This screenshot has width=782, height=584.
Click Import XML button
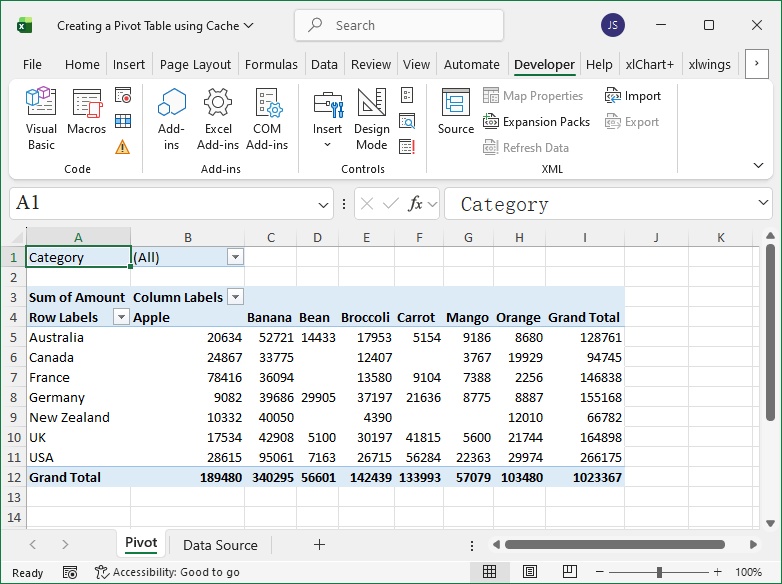click(x=632, y=95)
